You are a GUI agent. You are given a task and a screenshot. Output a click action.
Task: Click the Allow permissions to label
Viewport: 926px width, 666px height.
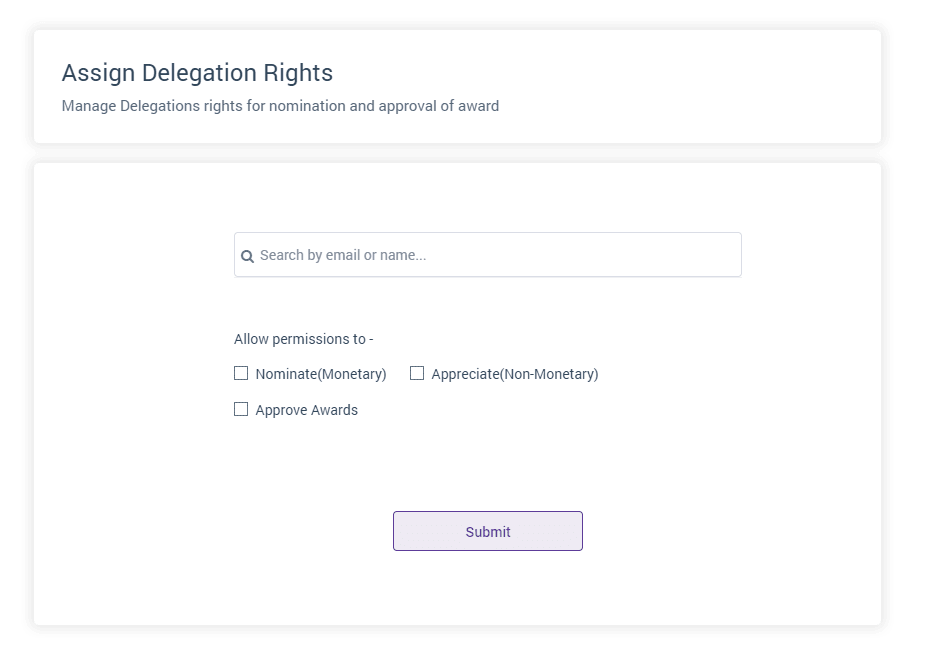303,339
